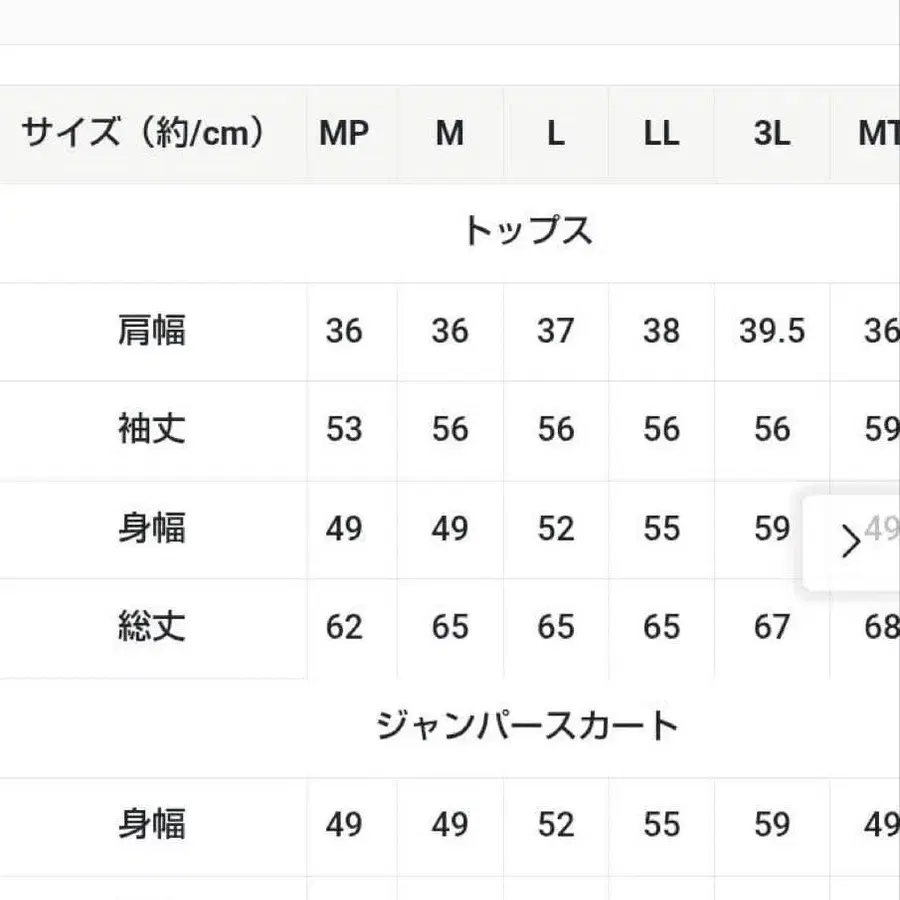
Task: Click the 53 sleeve length value
Action: click(344, 430)
